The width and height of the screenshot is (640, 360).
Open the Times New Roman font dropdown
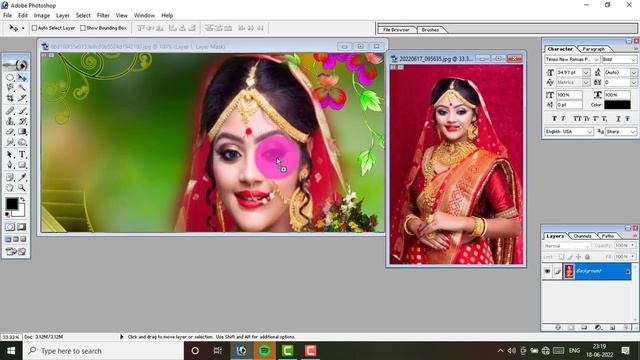click(x=596, y=60)
